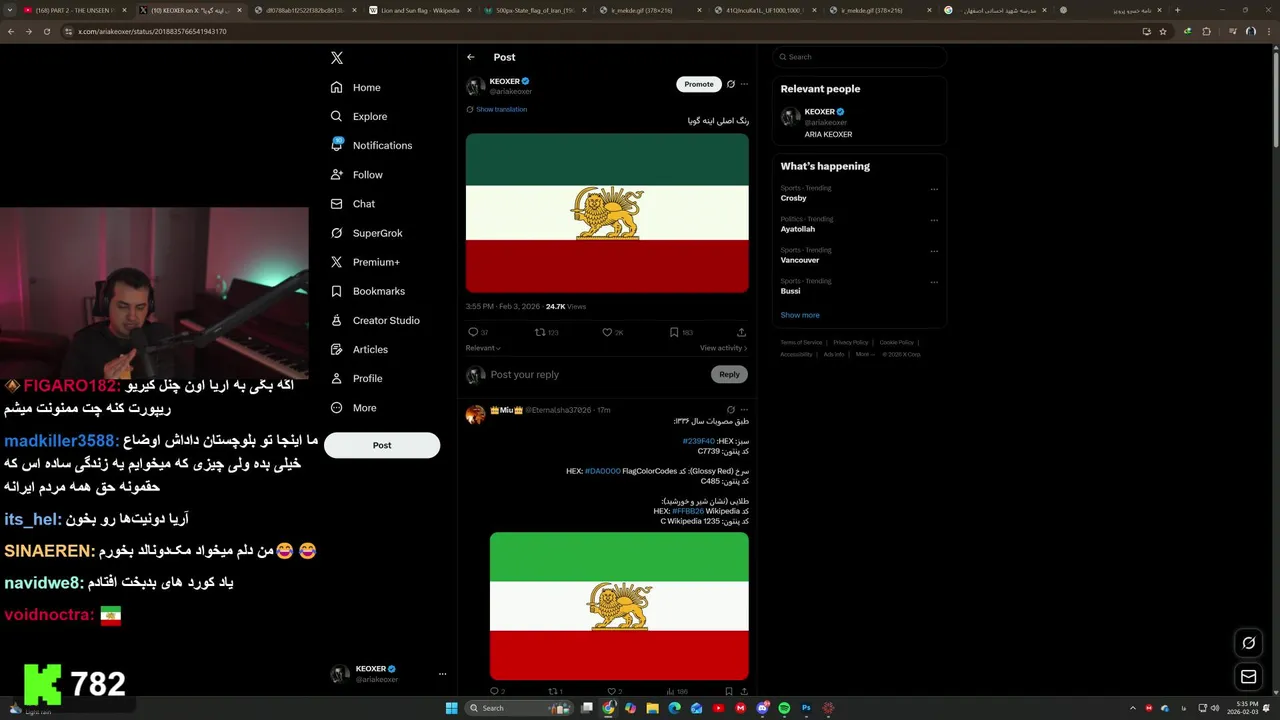Click the X logo in the sidebar

coord(337,58)
